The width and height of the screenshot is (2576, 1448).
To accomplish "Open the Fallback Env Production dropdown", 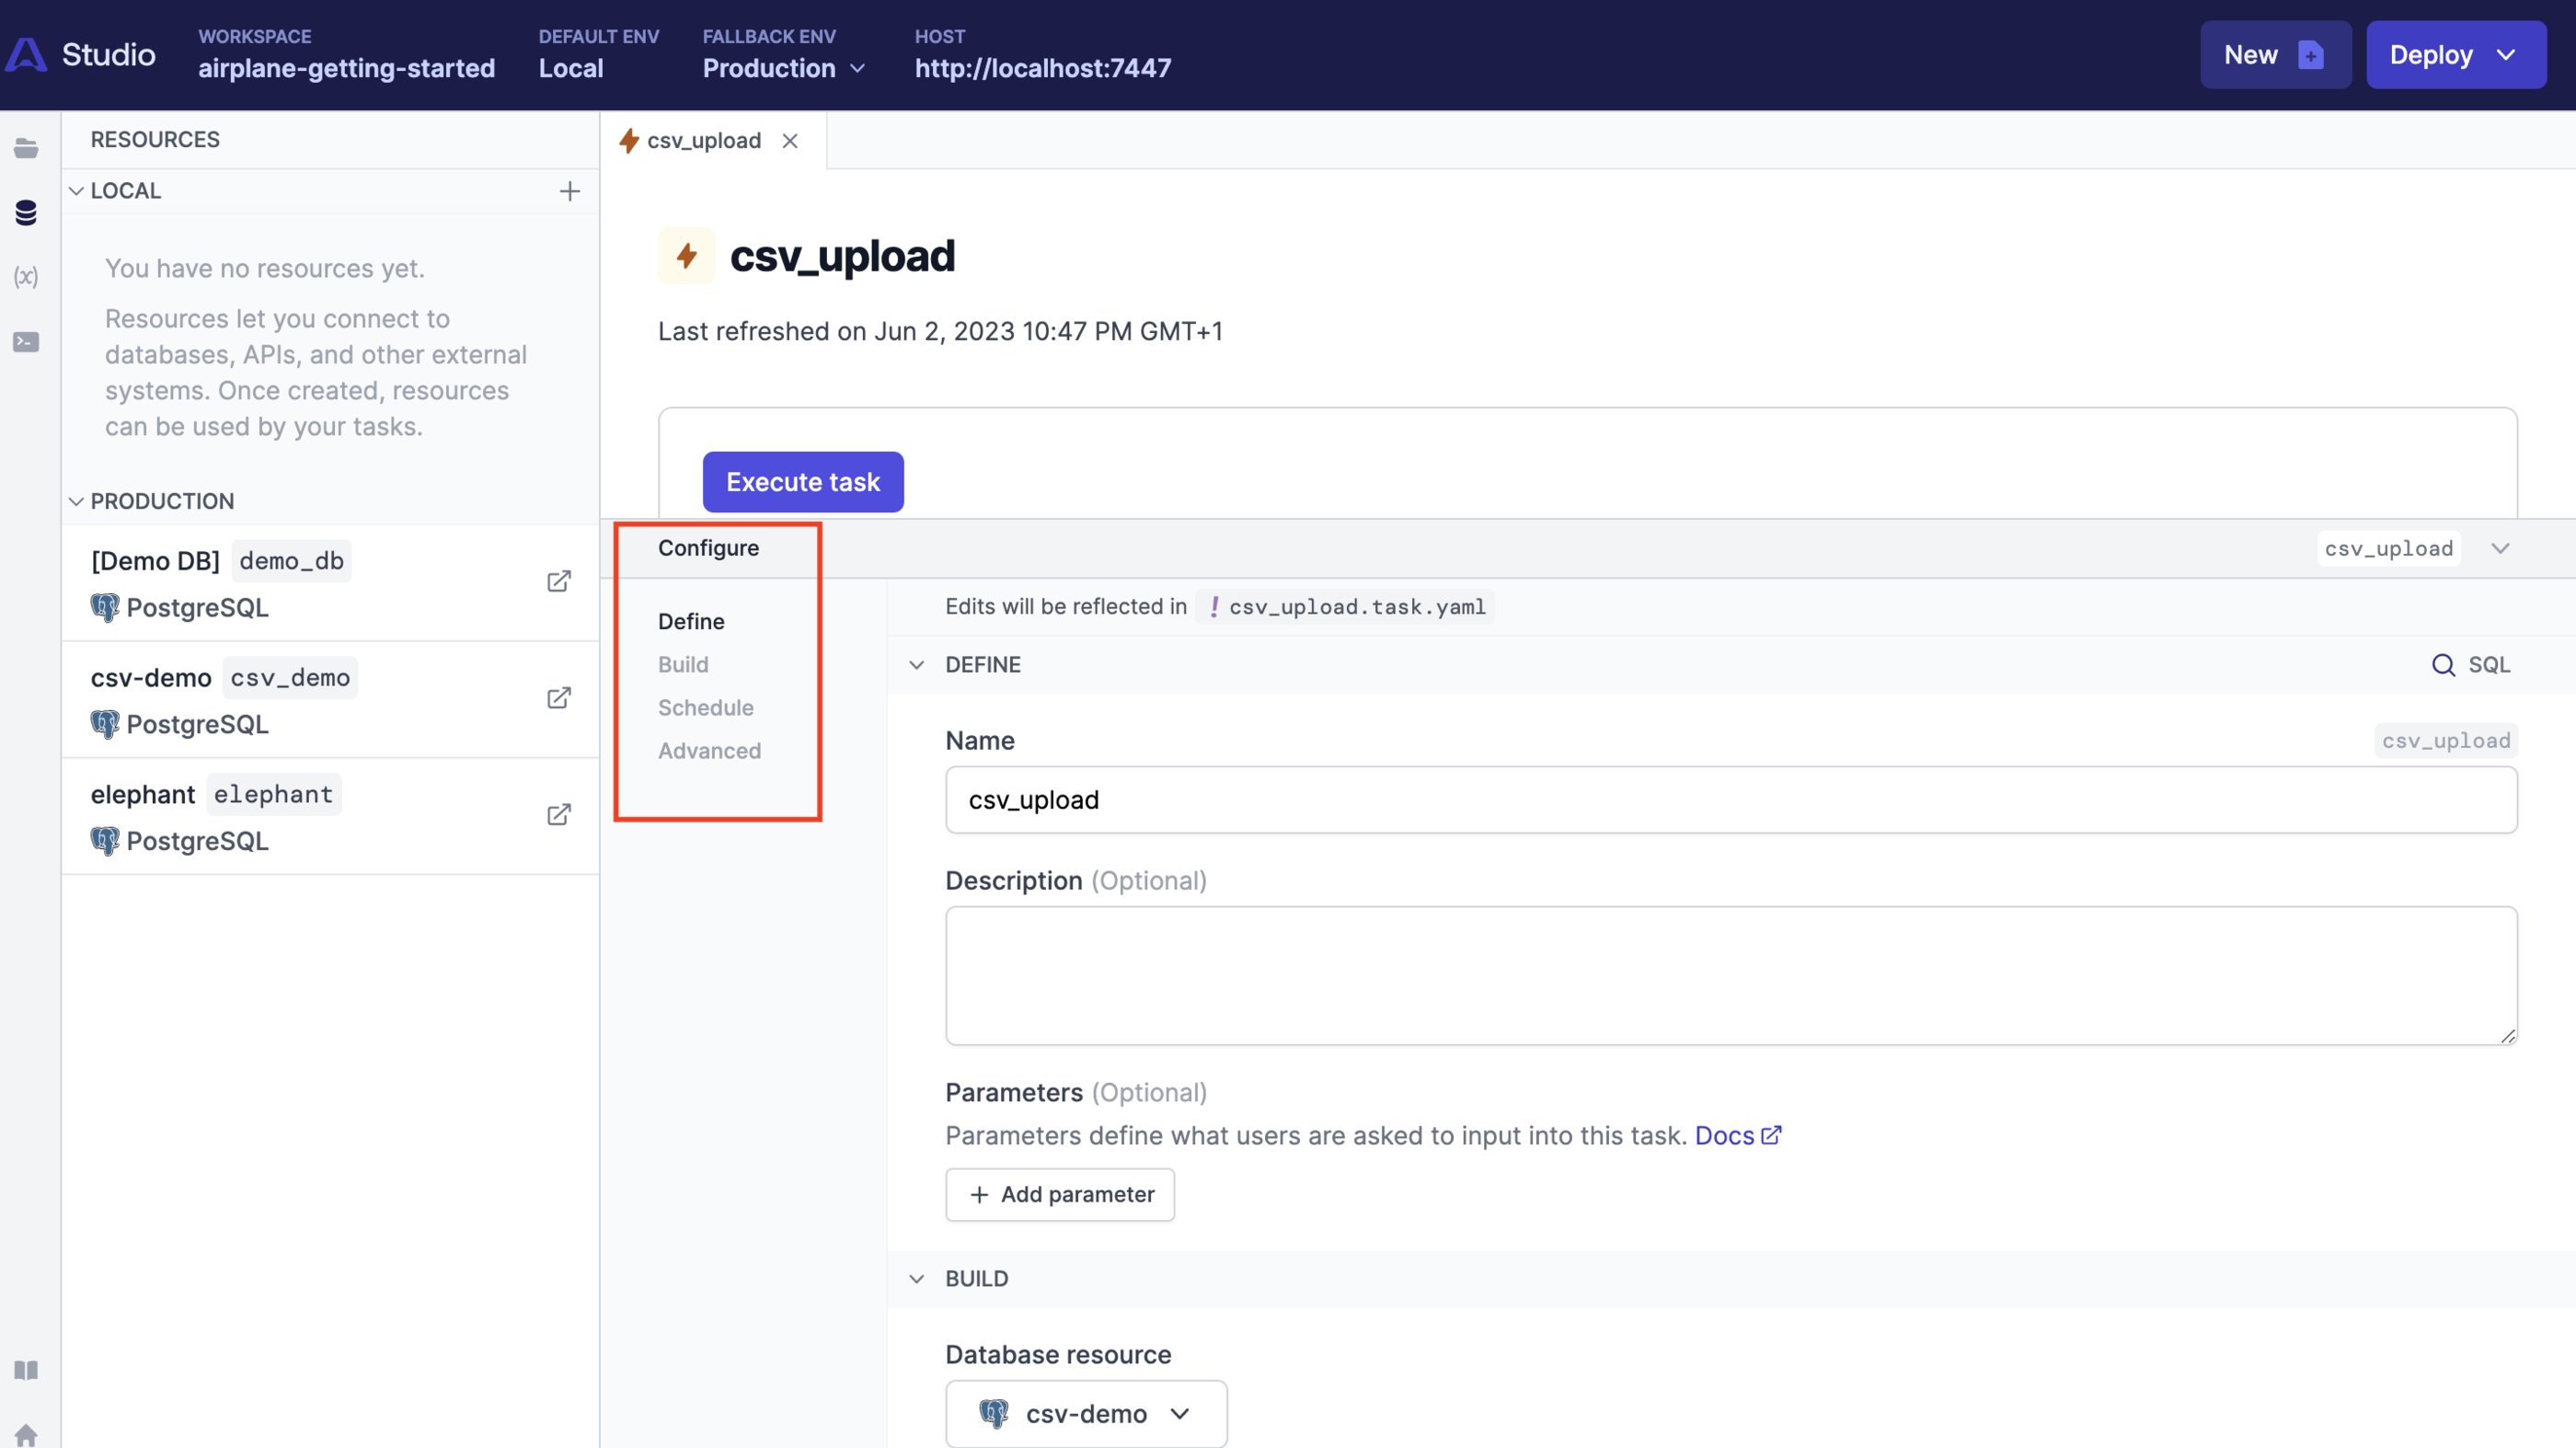I will tap(783, 68).
